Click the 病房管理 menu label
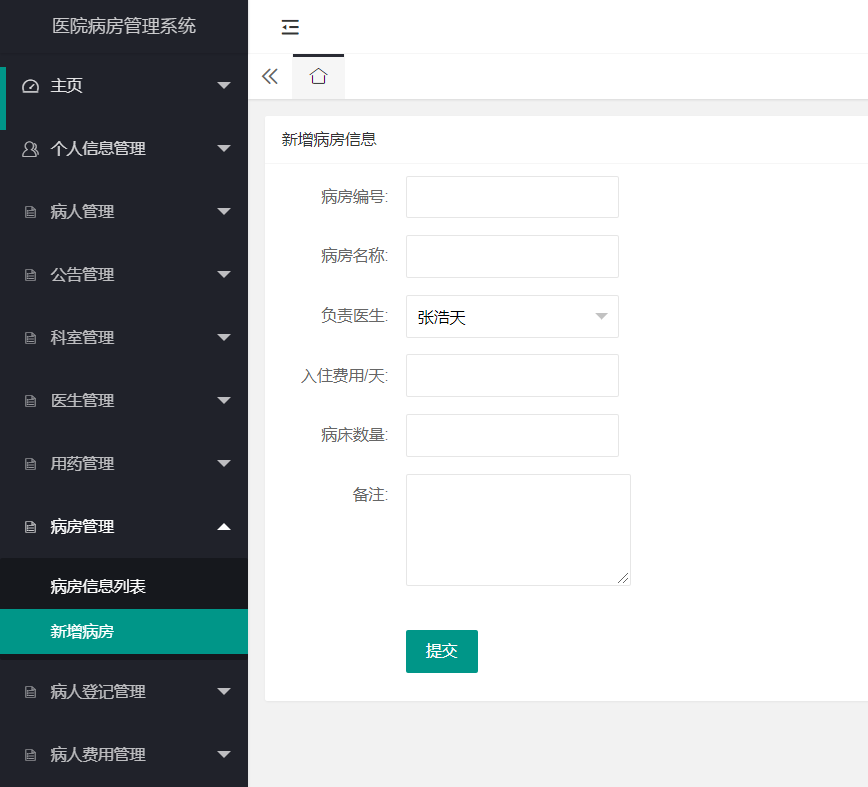 pos(82,527)
